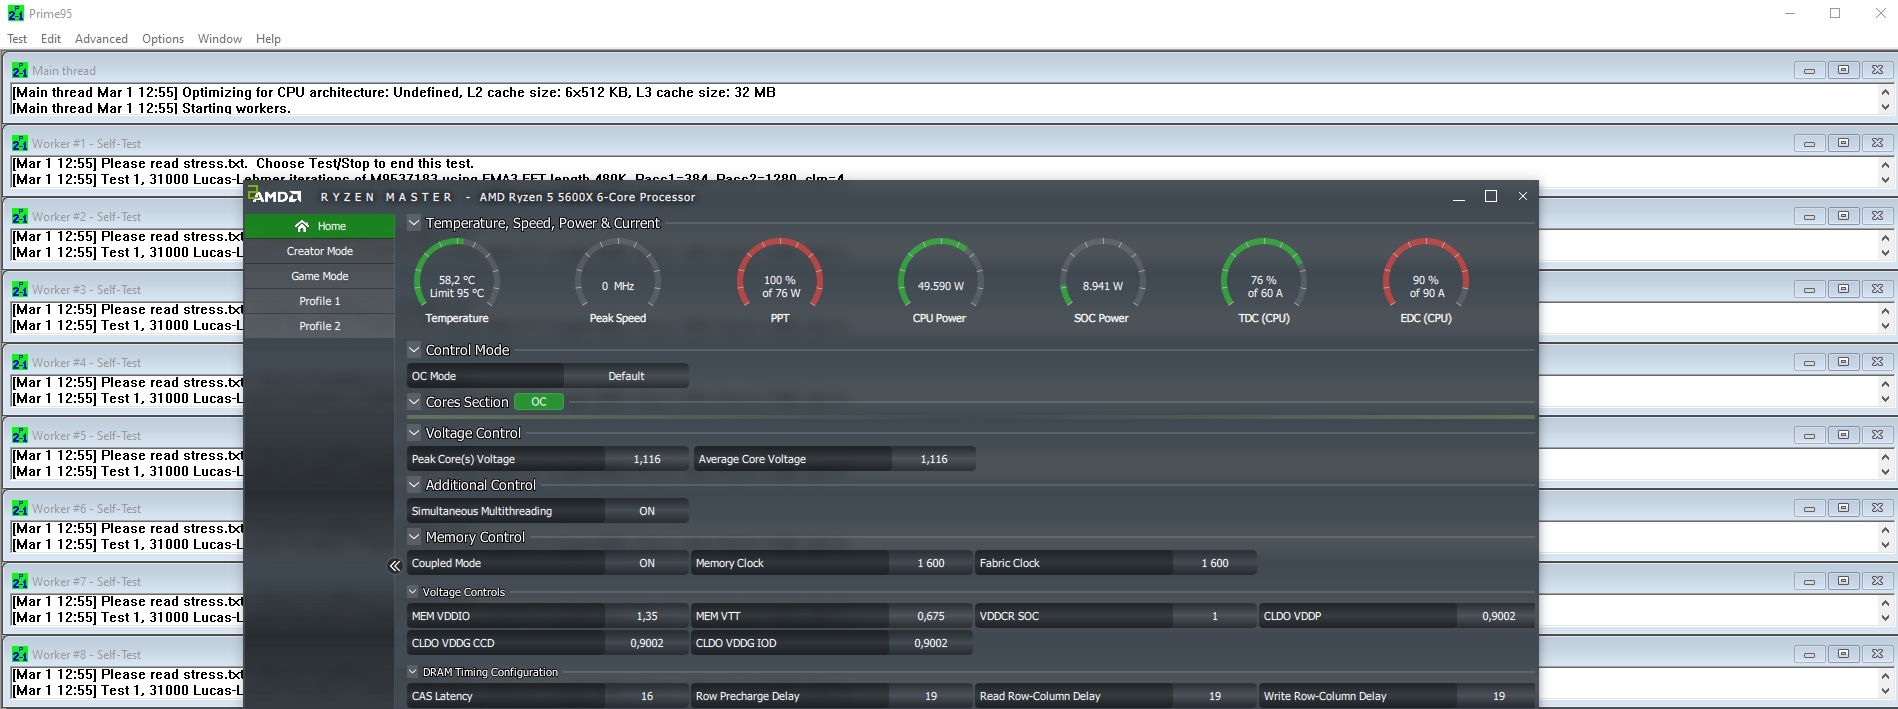Click the OC Mode Default value
1898x709 pixels.
[626, 376]
